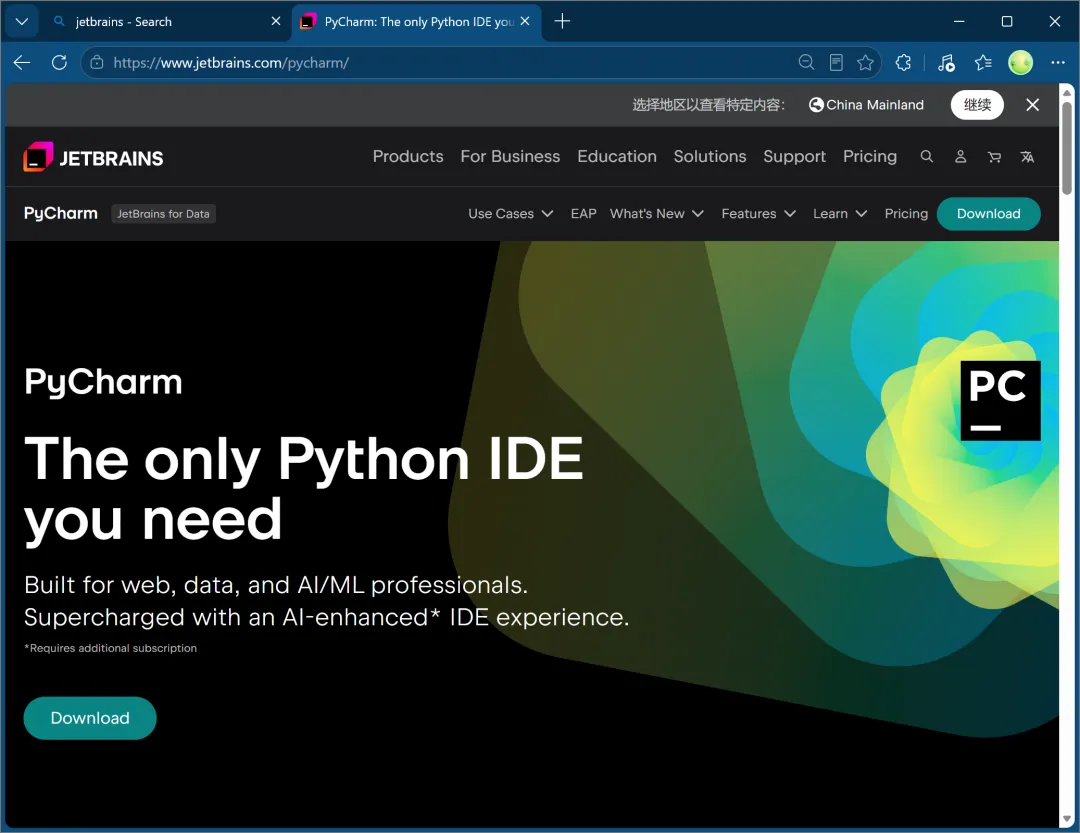Reload the current page

point(59,63)
